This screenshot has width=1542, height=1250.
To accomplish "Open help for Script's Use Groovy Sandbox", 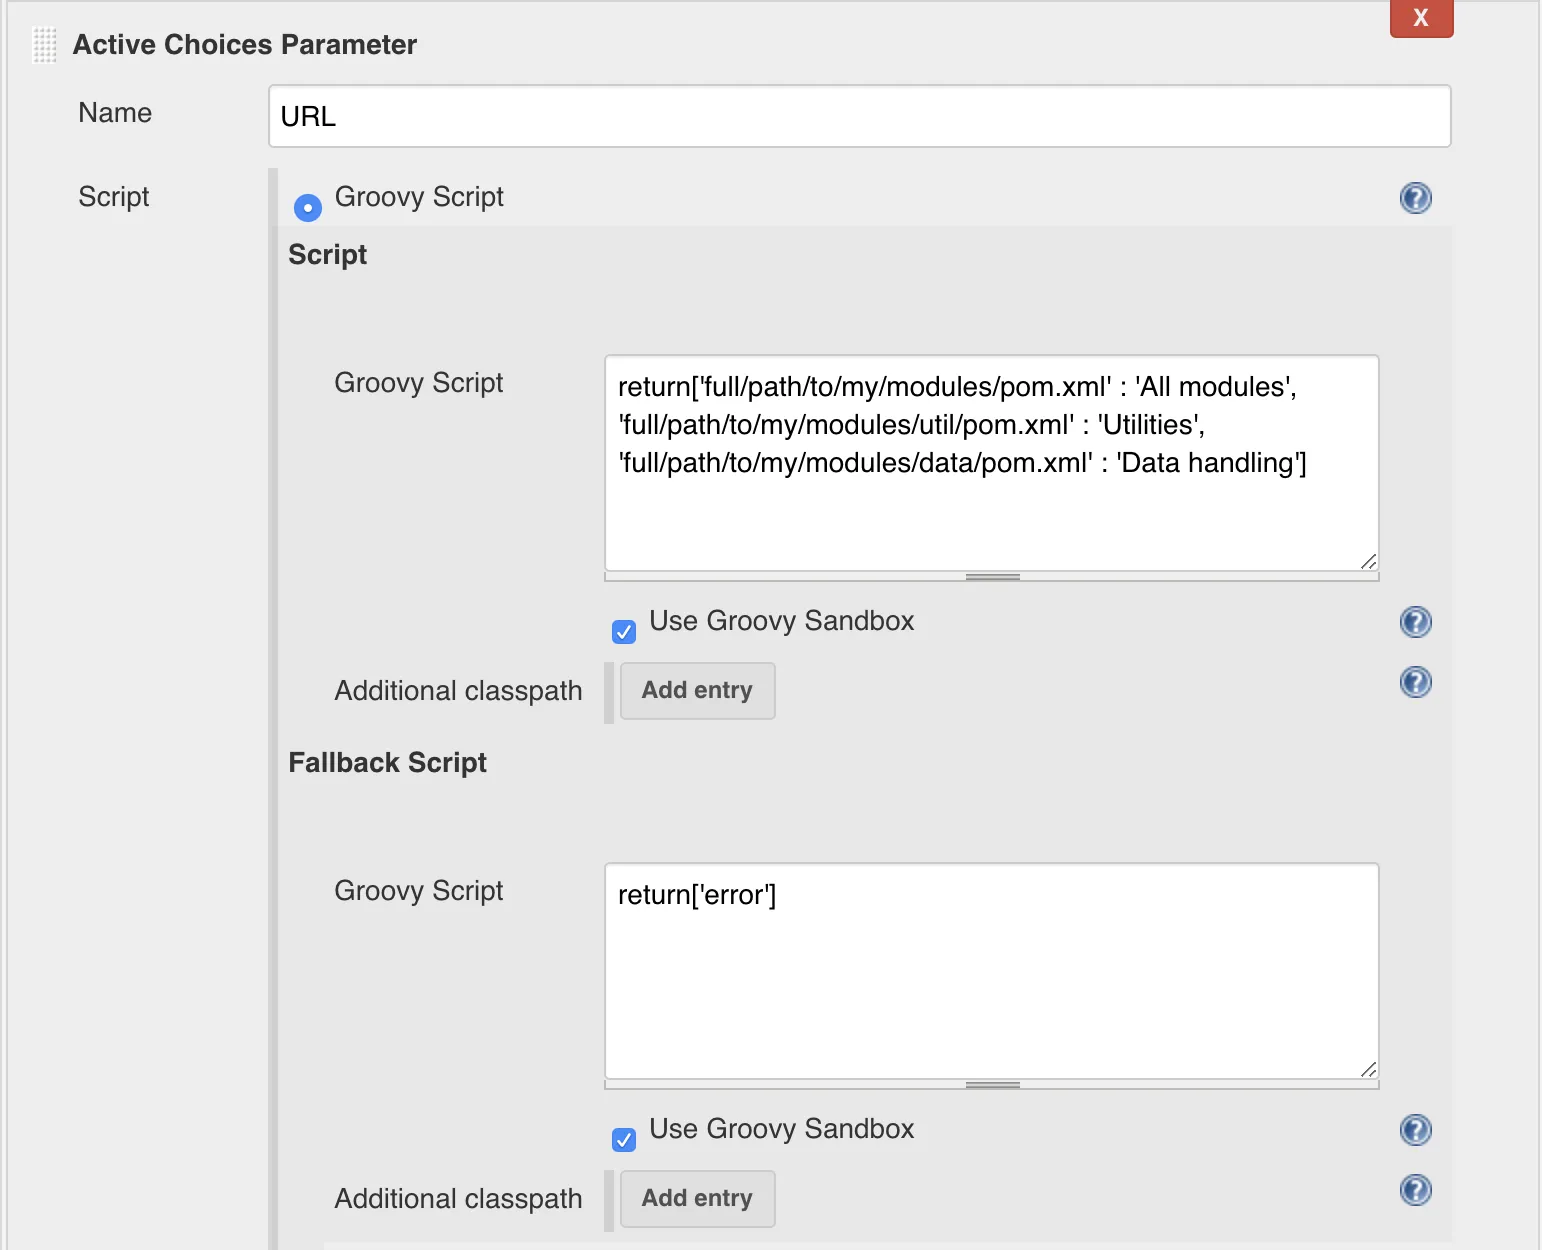I will (x=1415, y=622).
